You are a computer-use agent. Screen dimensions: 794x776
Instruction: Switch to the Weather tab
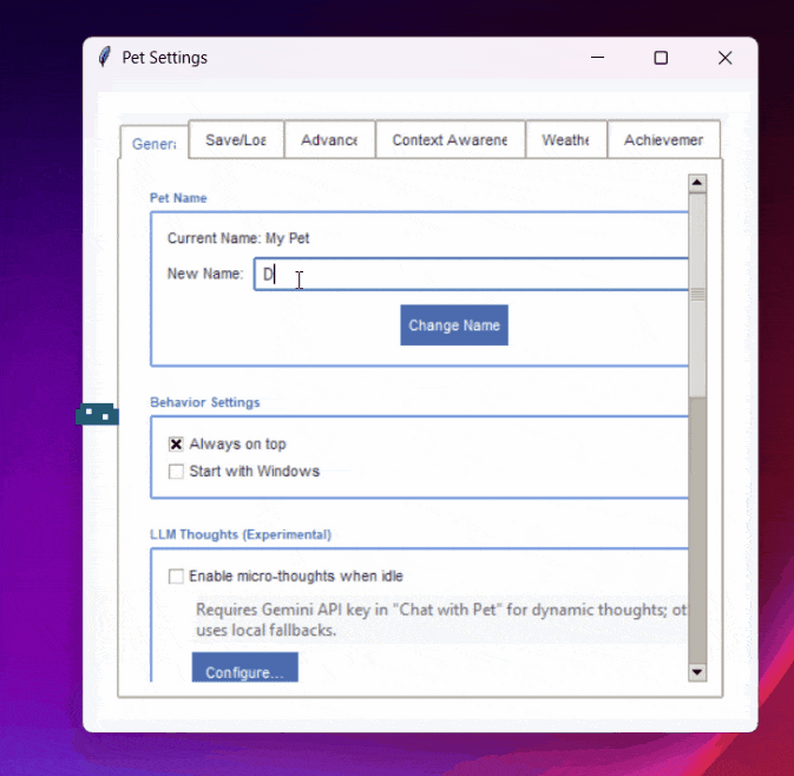[x=566, y=140]
